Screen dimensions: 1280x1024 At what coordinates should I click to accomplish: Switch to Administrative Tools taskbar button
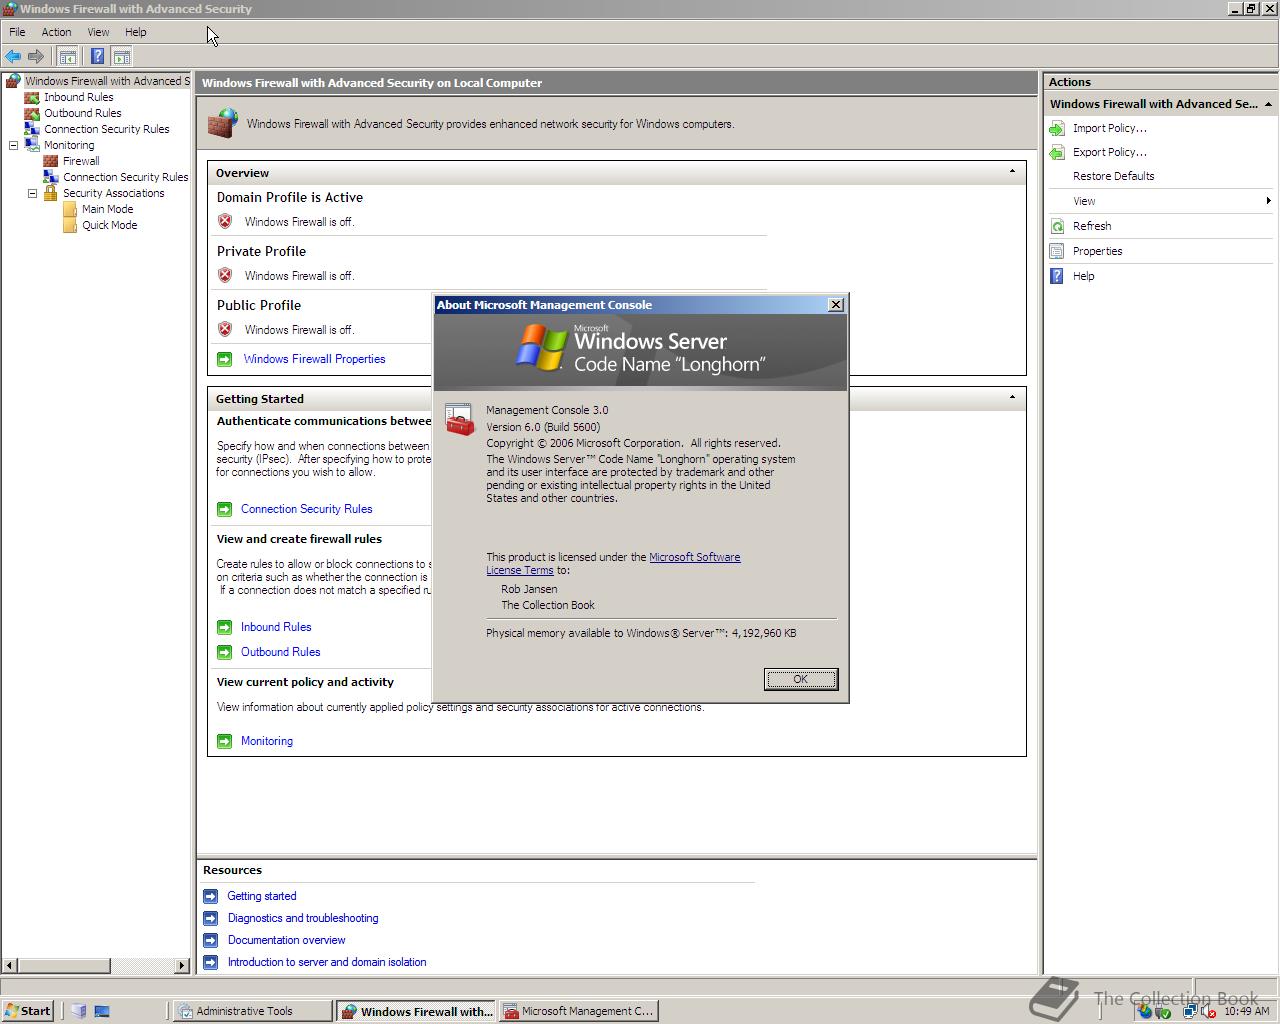coord(252,1011)
